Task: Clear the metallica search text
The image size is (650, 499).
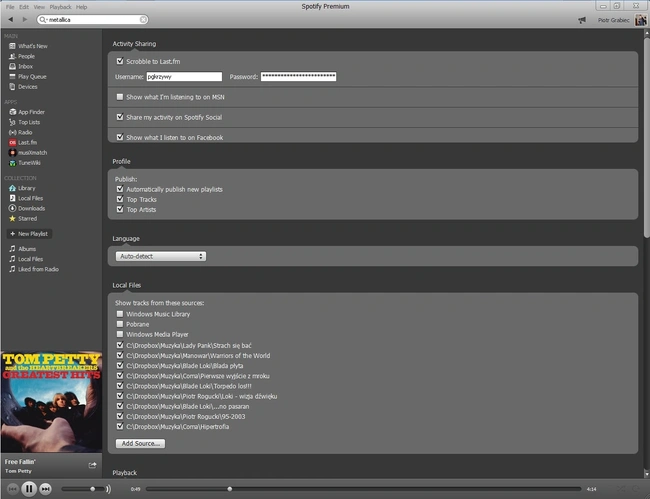Action: tap(143, 19)
